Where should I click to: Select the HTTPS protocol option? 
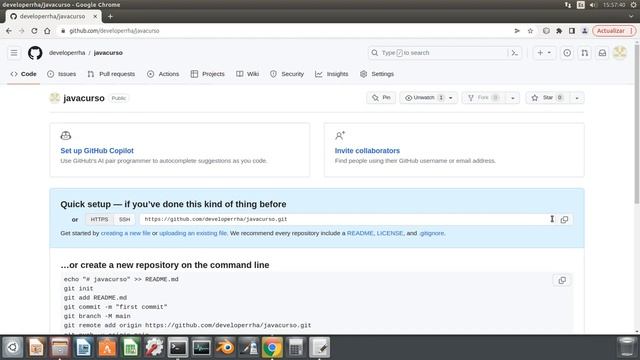coord(99,219)
